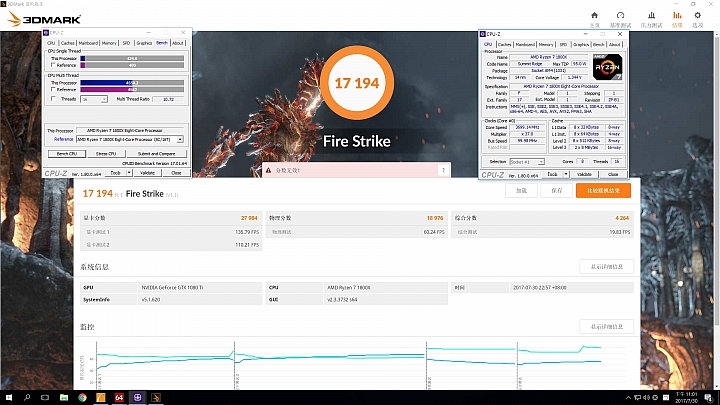Screen dimensions: 720x405
Task: Open the volume tray icon
Action: coord(647,397)
